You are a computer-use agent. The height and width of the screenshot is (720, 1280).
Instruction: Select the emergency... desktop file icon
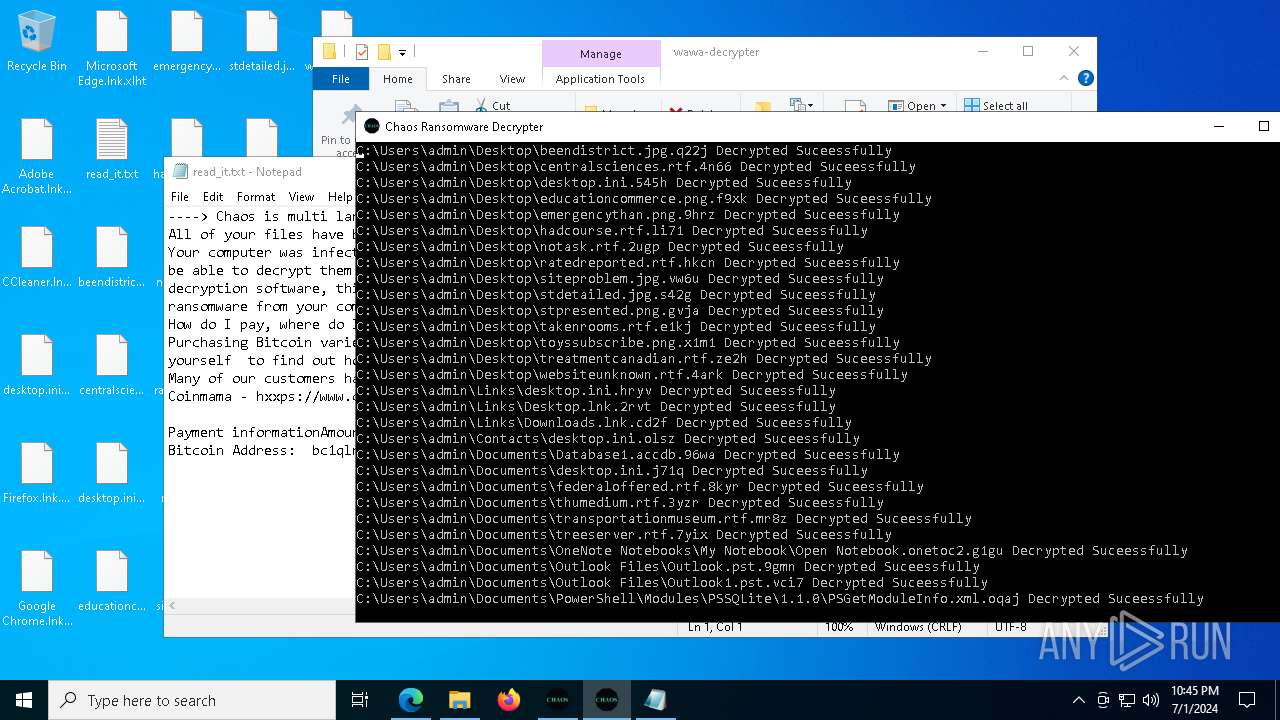pos(187,42)
